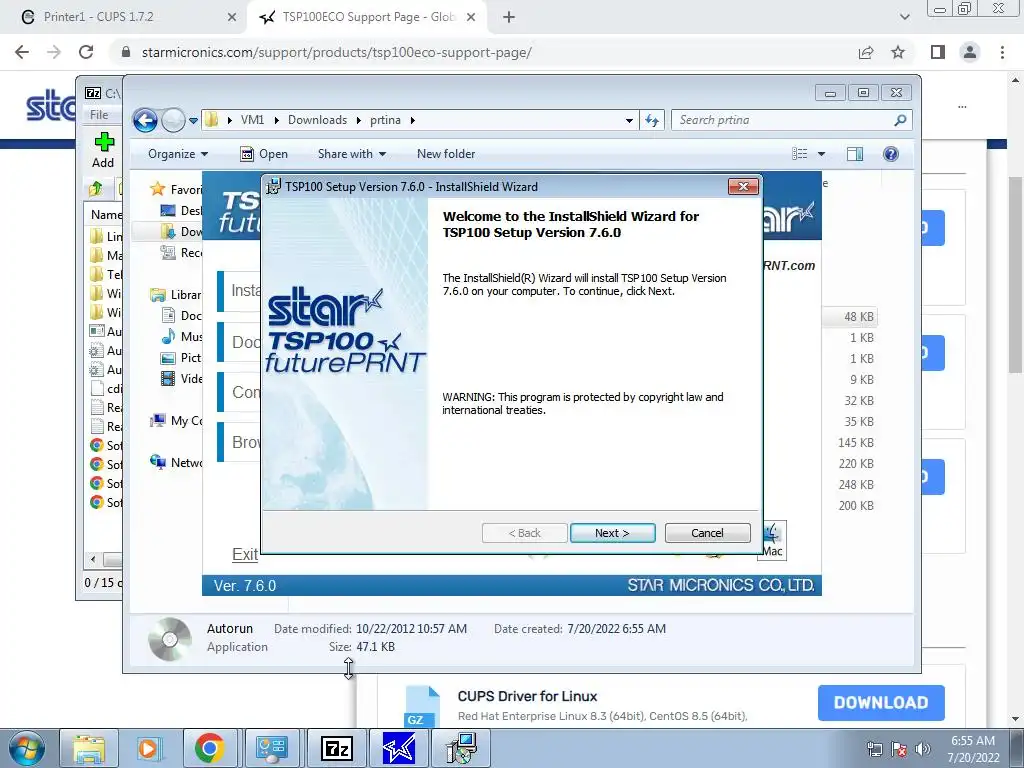Screen dimensions: 1024x768
Task: Click the 7-Zip up folder icon
Action: [x=95, y=189]
